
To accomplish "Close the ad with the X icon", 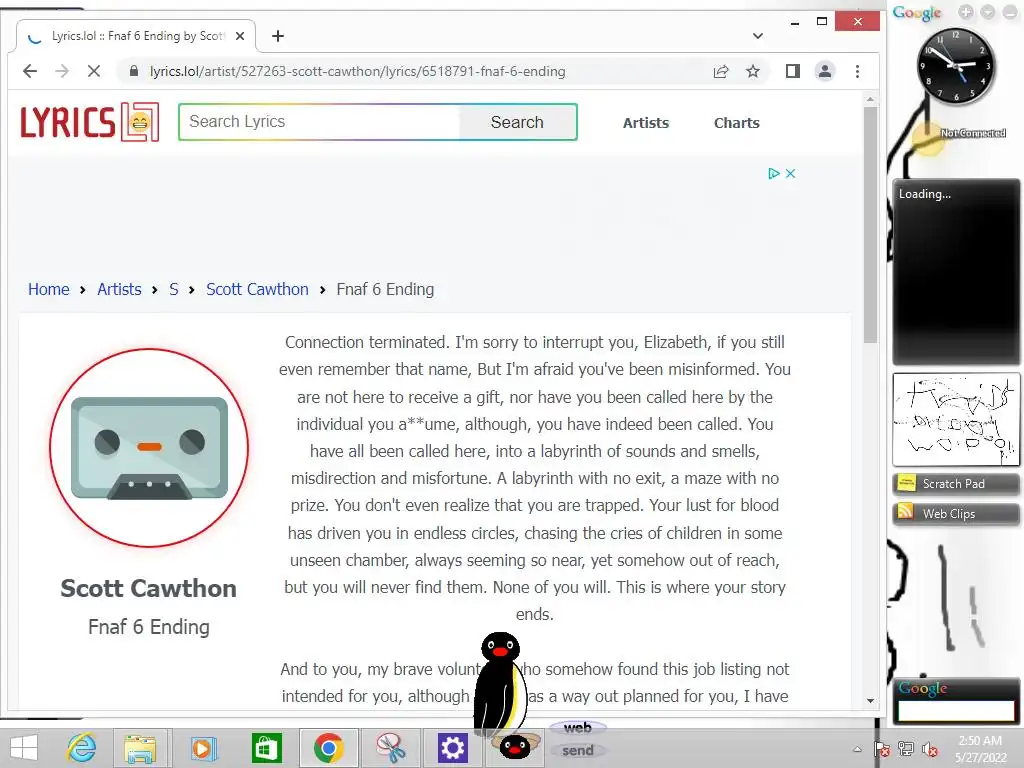I will (x=790, y=174).
